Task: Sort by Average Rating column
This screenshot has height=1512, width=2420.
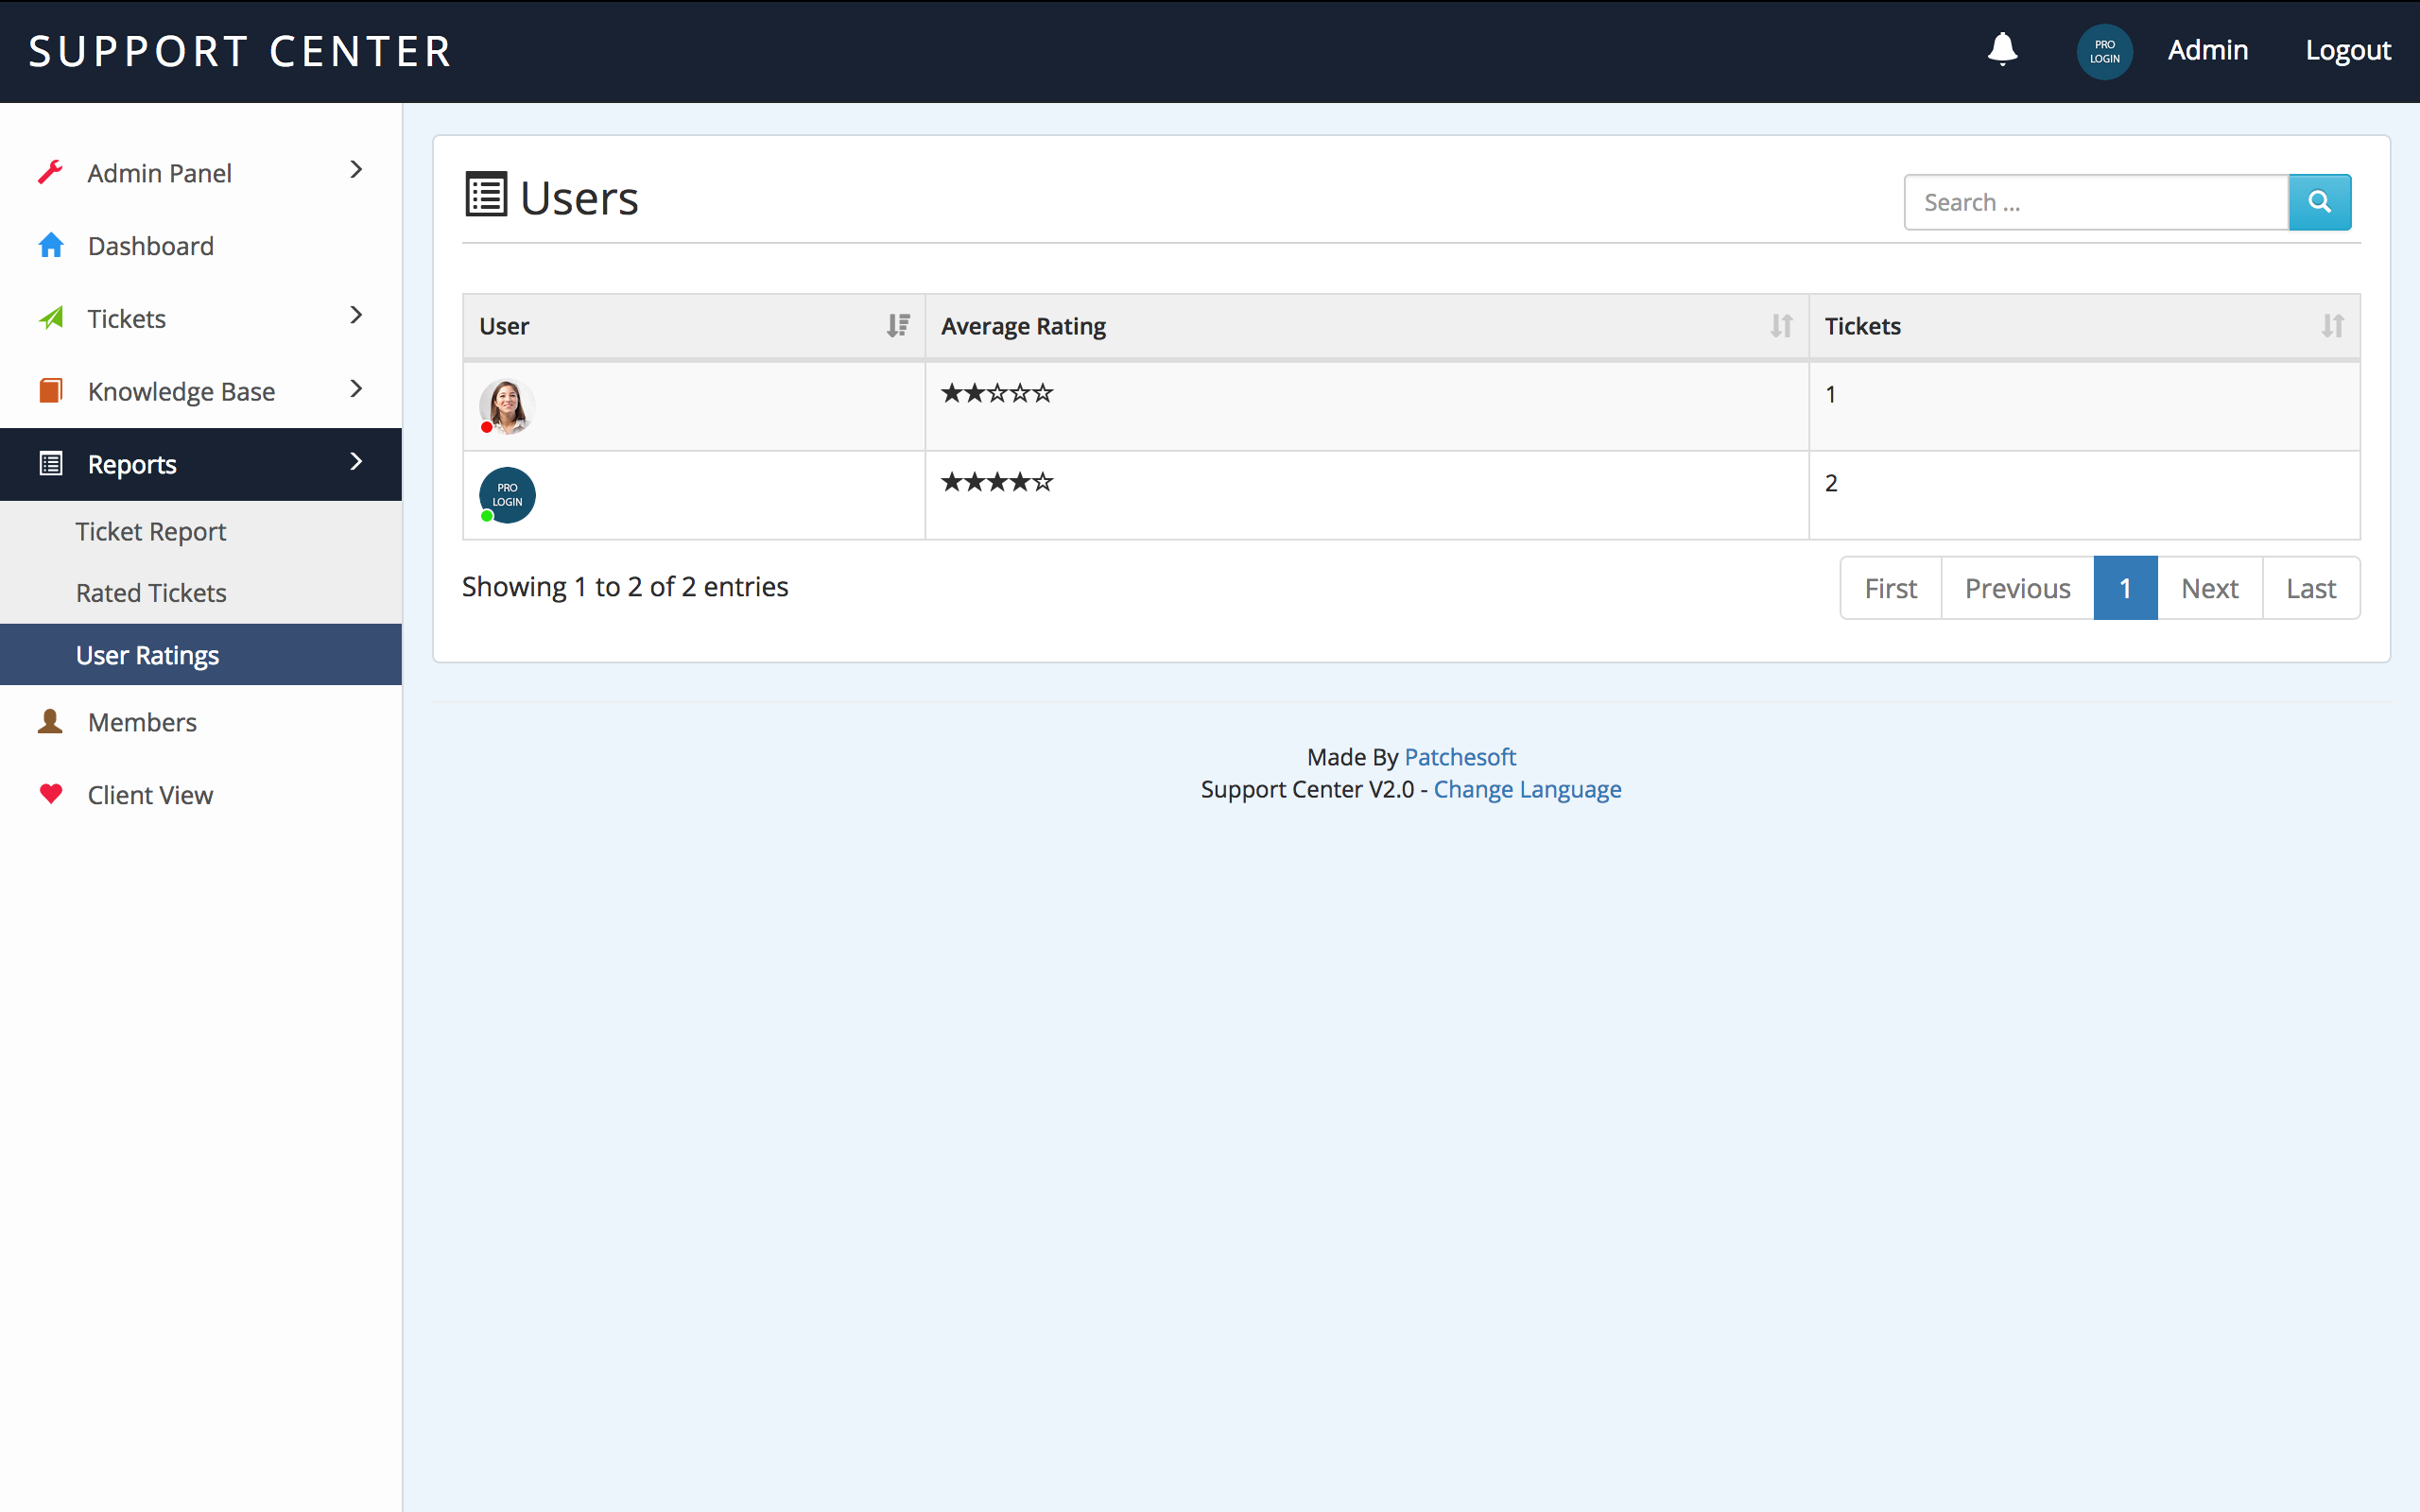Action: (1780, 326)
